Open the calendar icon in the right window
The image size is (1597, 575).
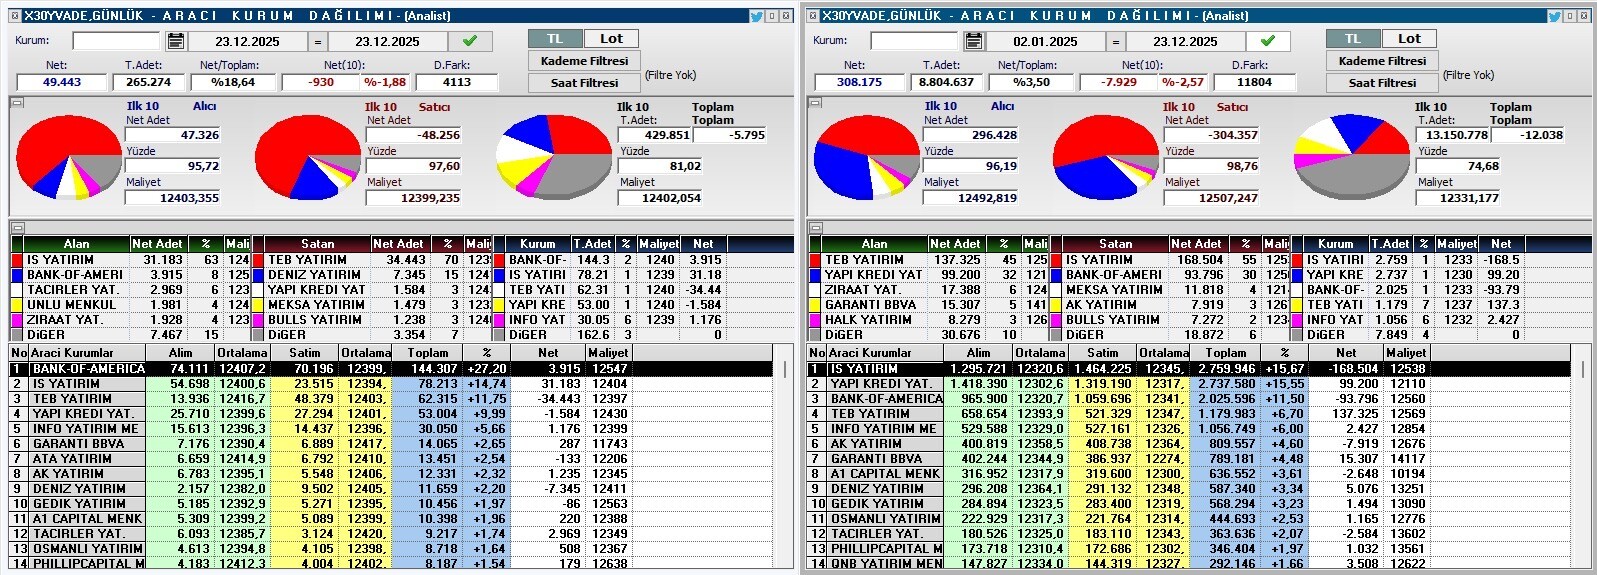[x=974, y=41]
